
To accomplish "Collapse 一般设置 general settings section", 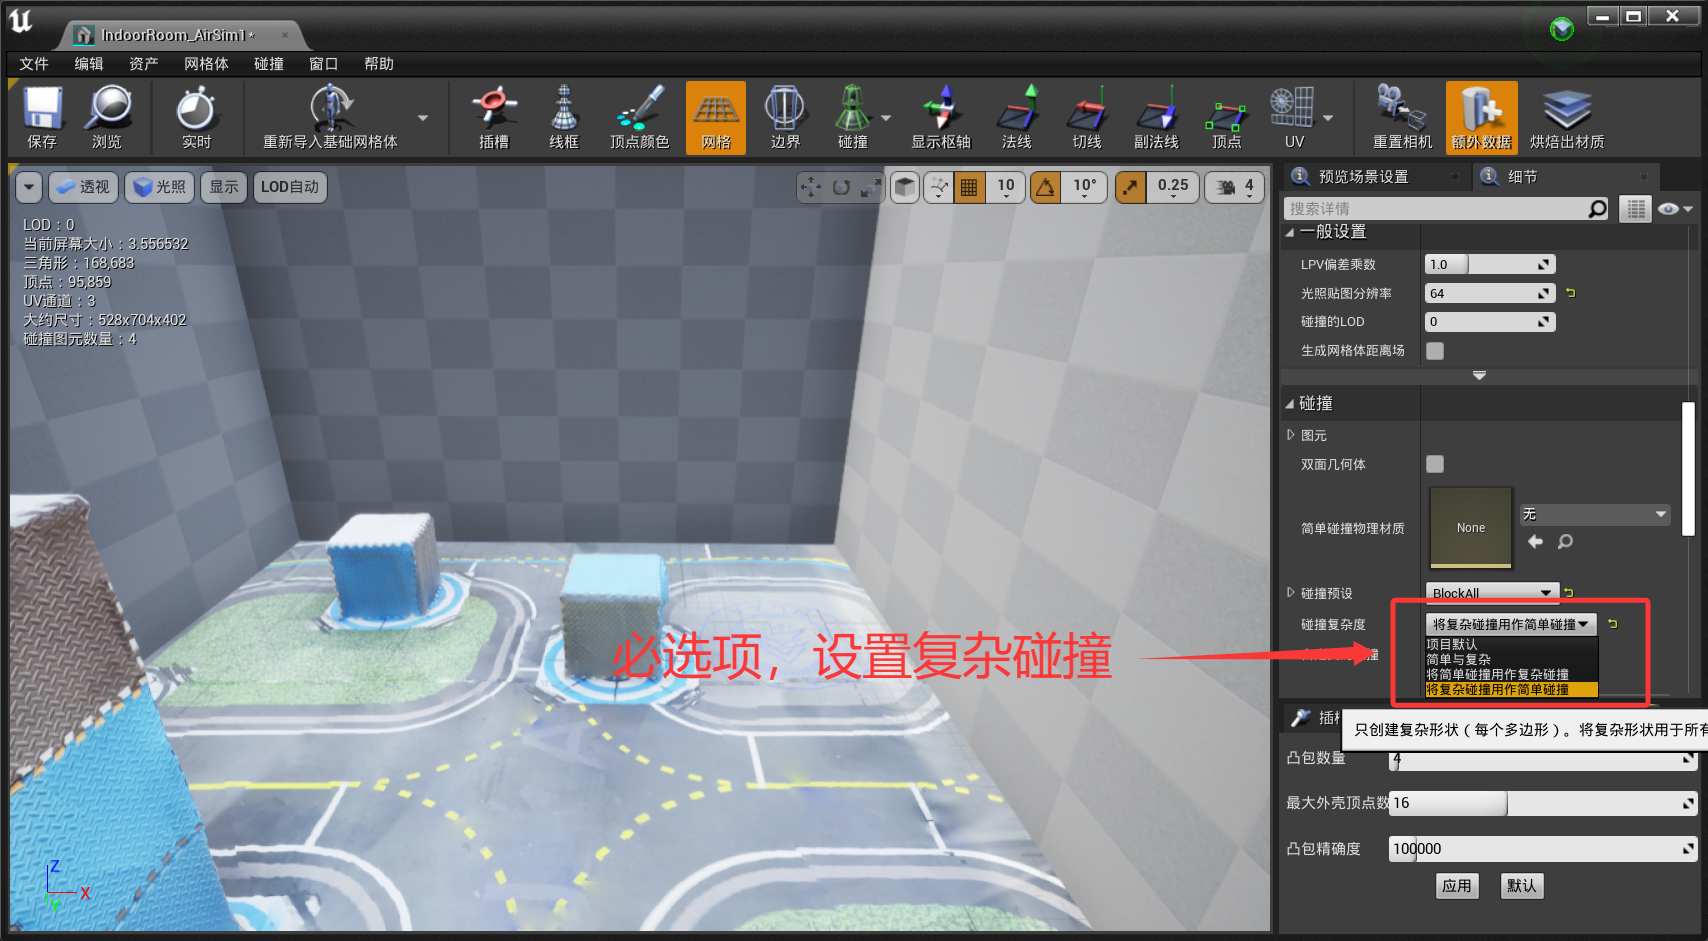I will click(x=1290, y=232).
